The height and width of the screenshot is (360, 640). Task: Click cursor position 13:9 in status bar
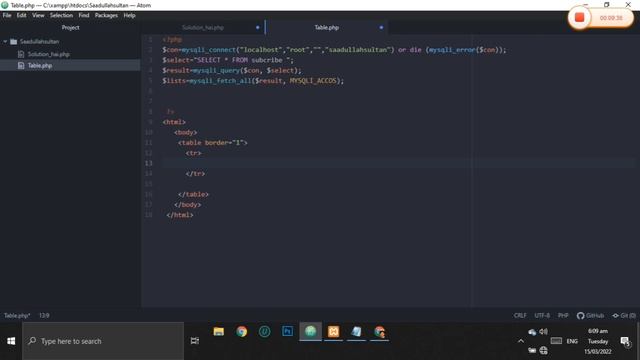coord(44,316)
